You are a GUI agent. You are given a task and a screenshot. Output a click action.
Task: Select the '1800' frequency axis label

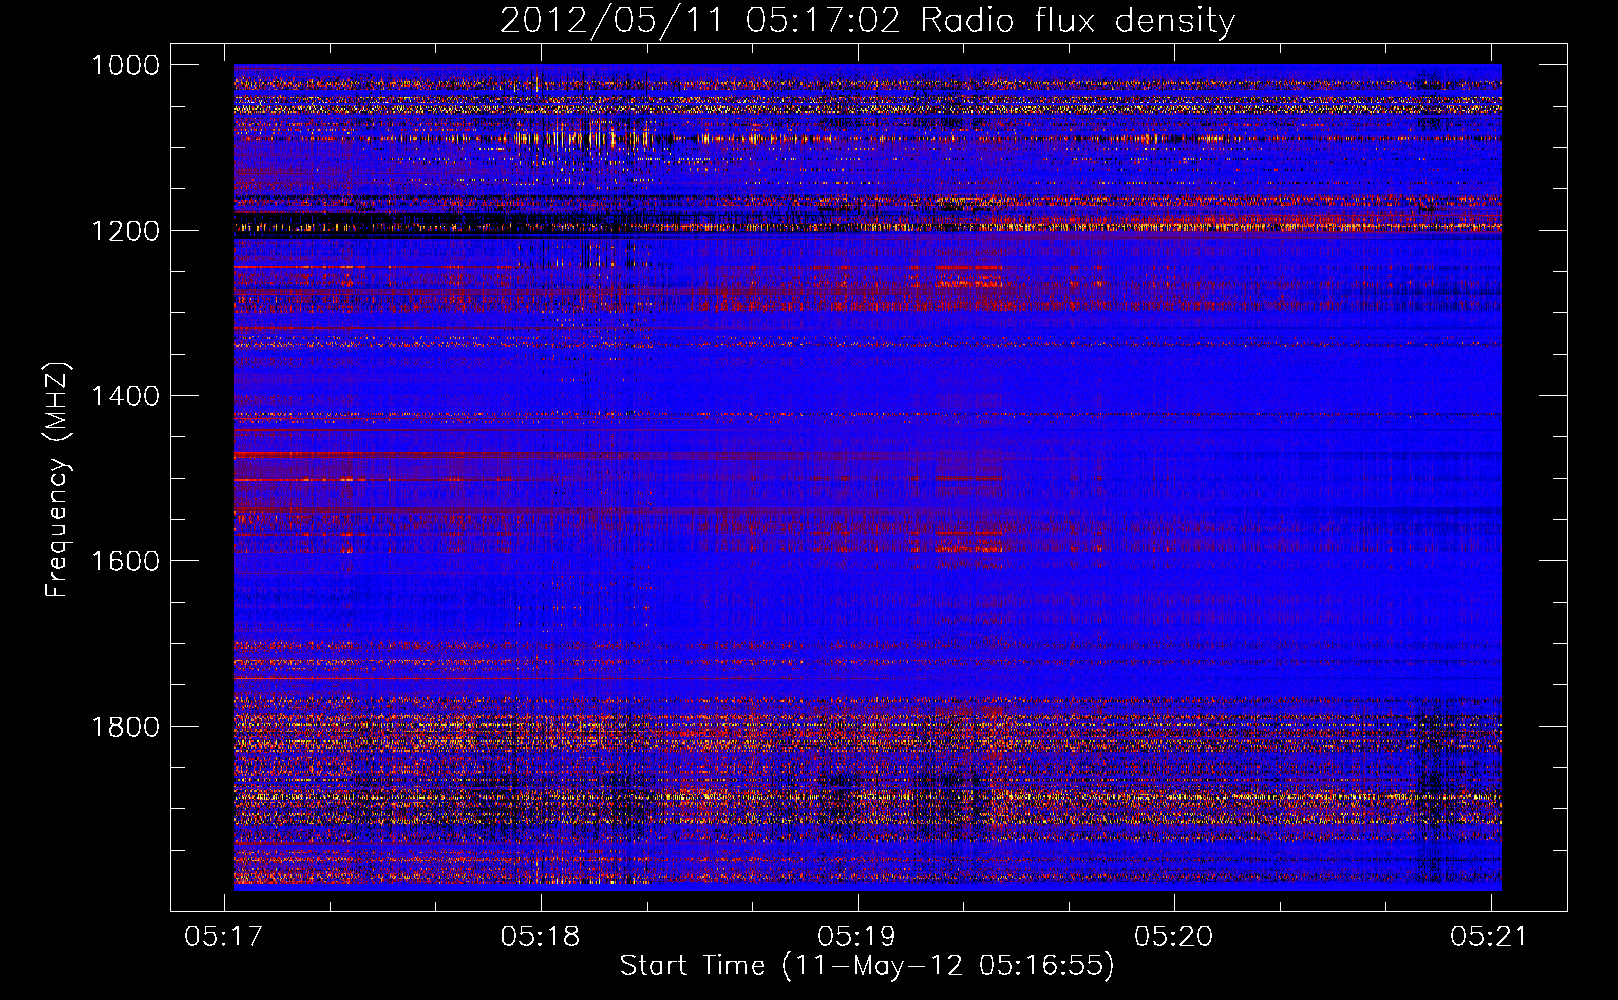125,727
